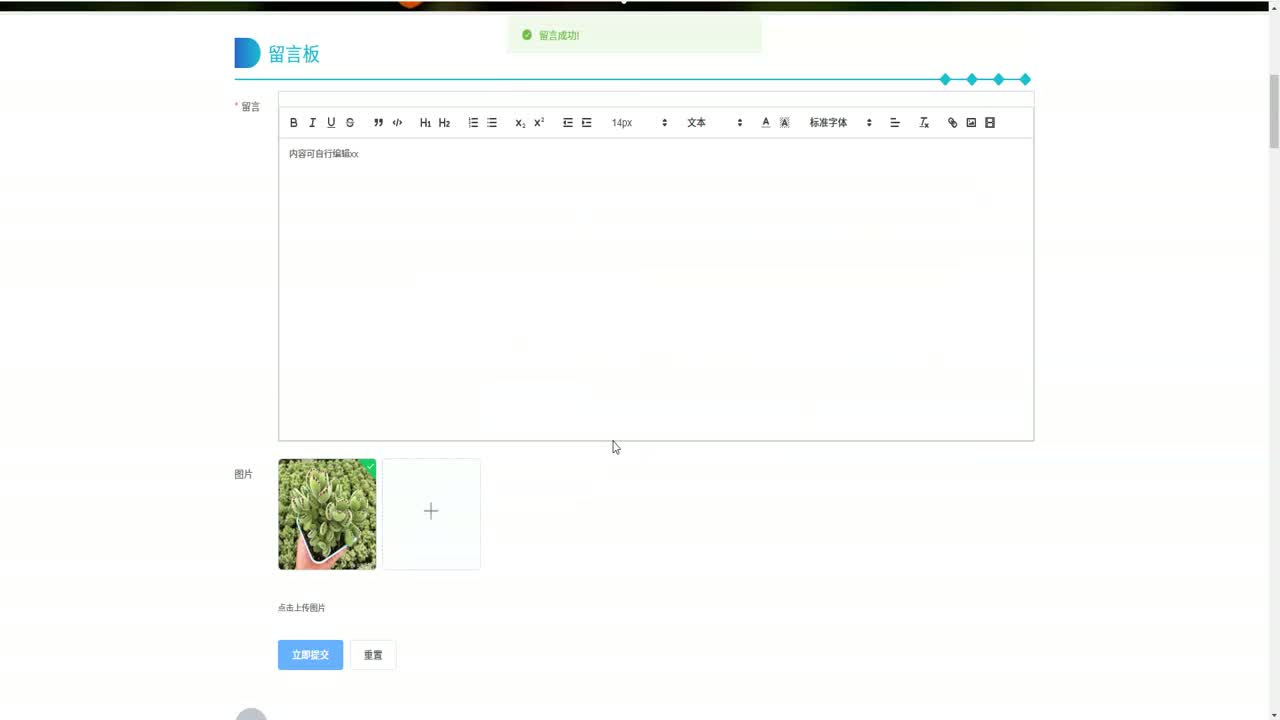Open the text alignment options
Viewport: 1280px width, 720px height.
(x=895, y=123)
